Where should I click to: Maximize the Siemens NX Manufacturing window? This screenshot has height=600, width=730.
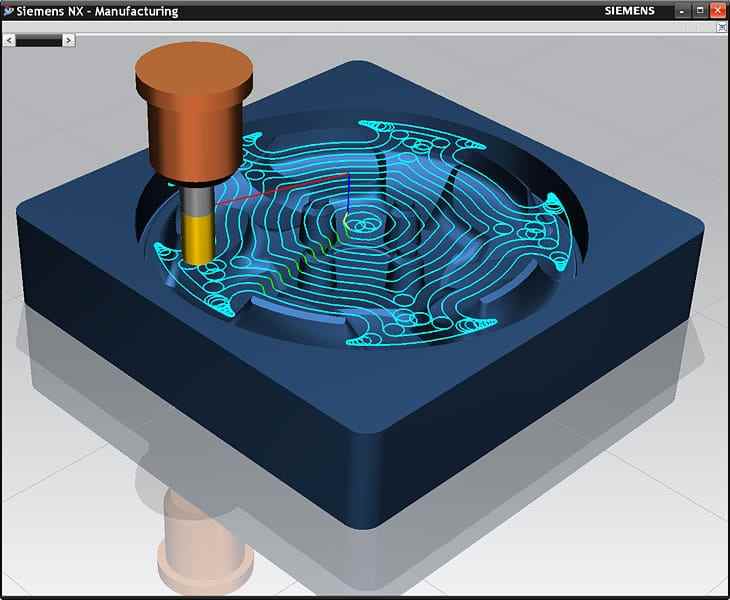700,11
